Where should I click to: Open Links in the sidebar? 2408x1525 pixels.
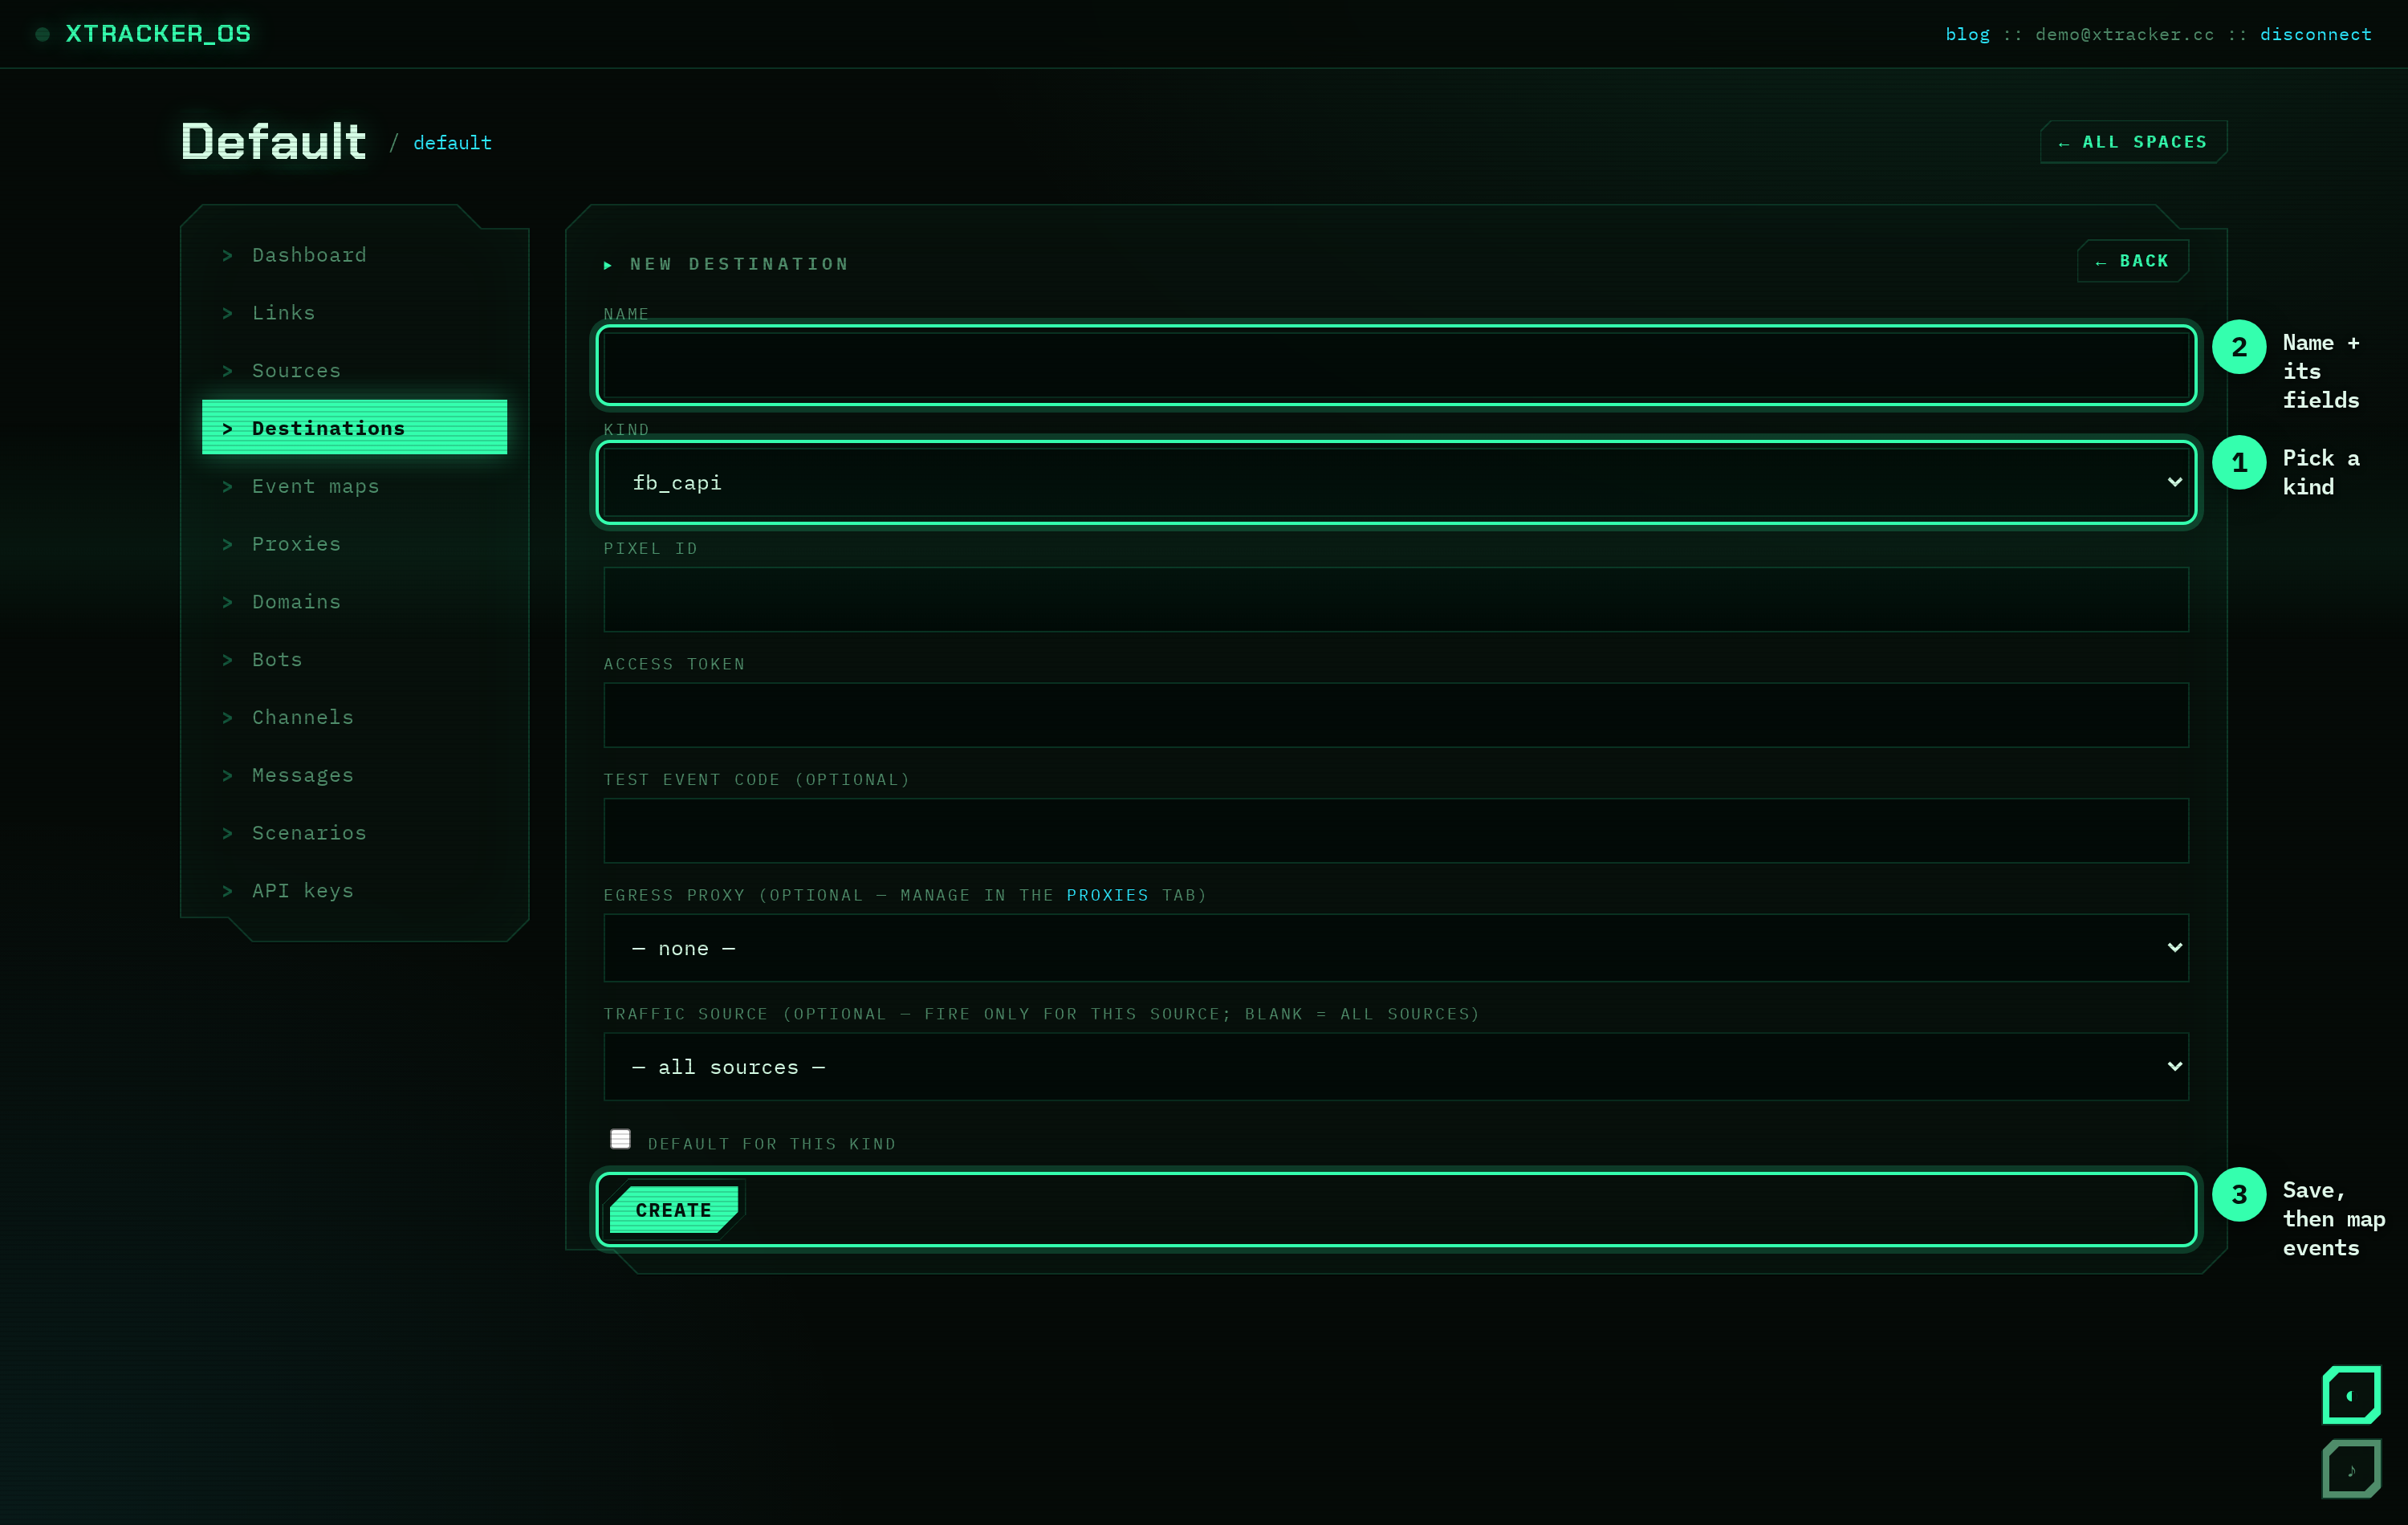(354, 313)
